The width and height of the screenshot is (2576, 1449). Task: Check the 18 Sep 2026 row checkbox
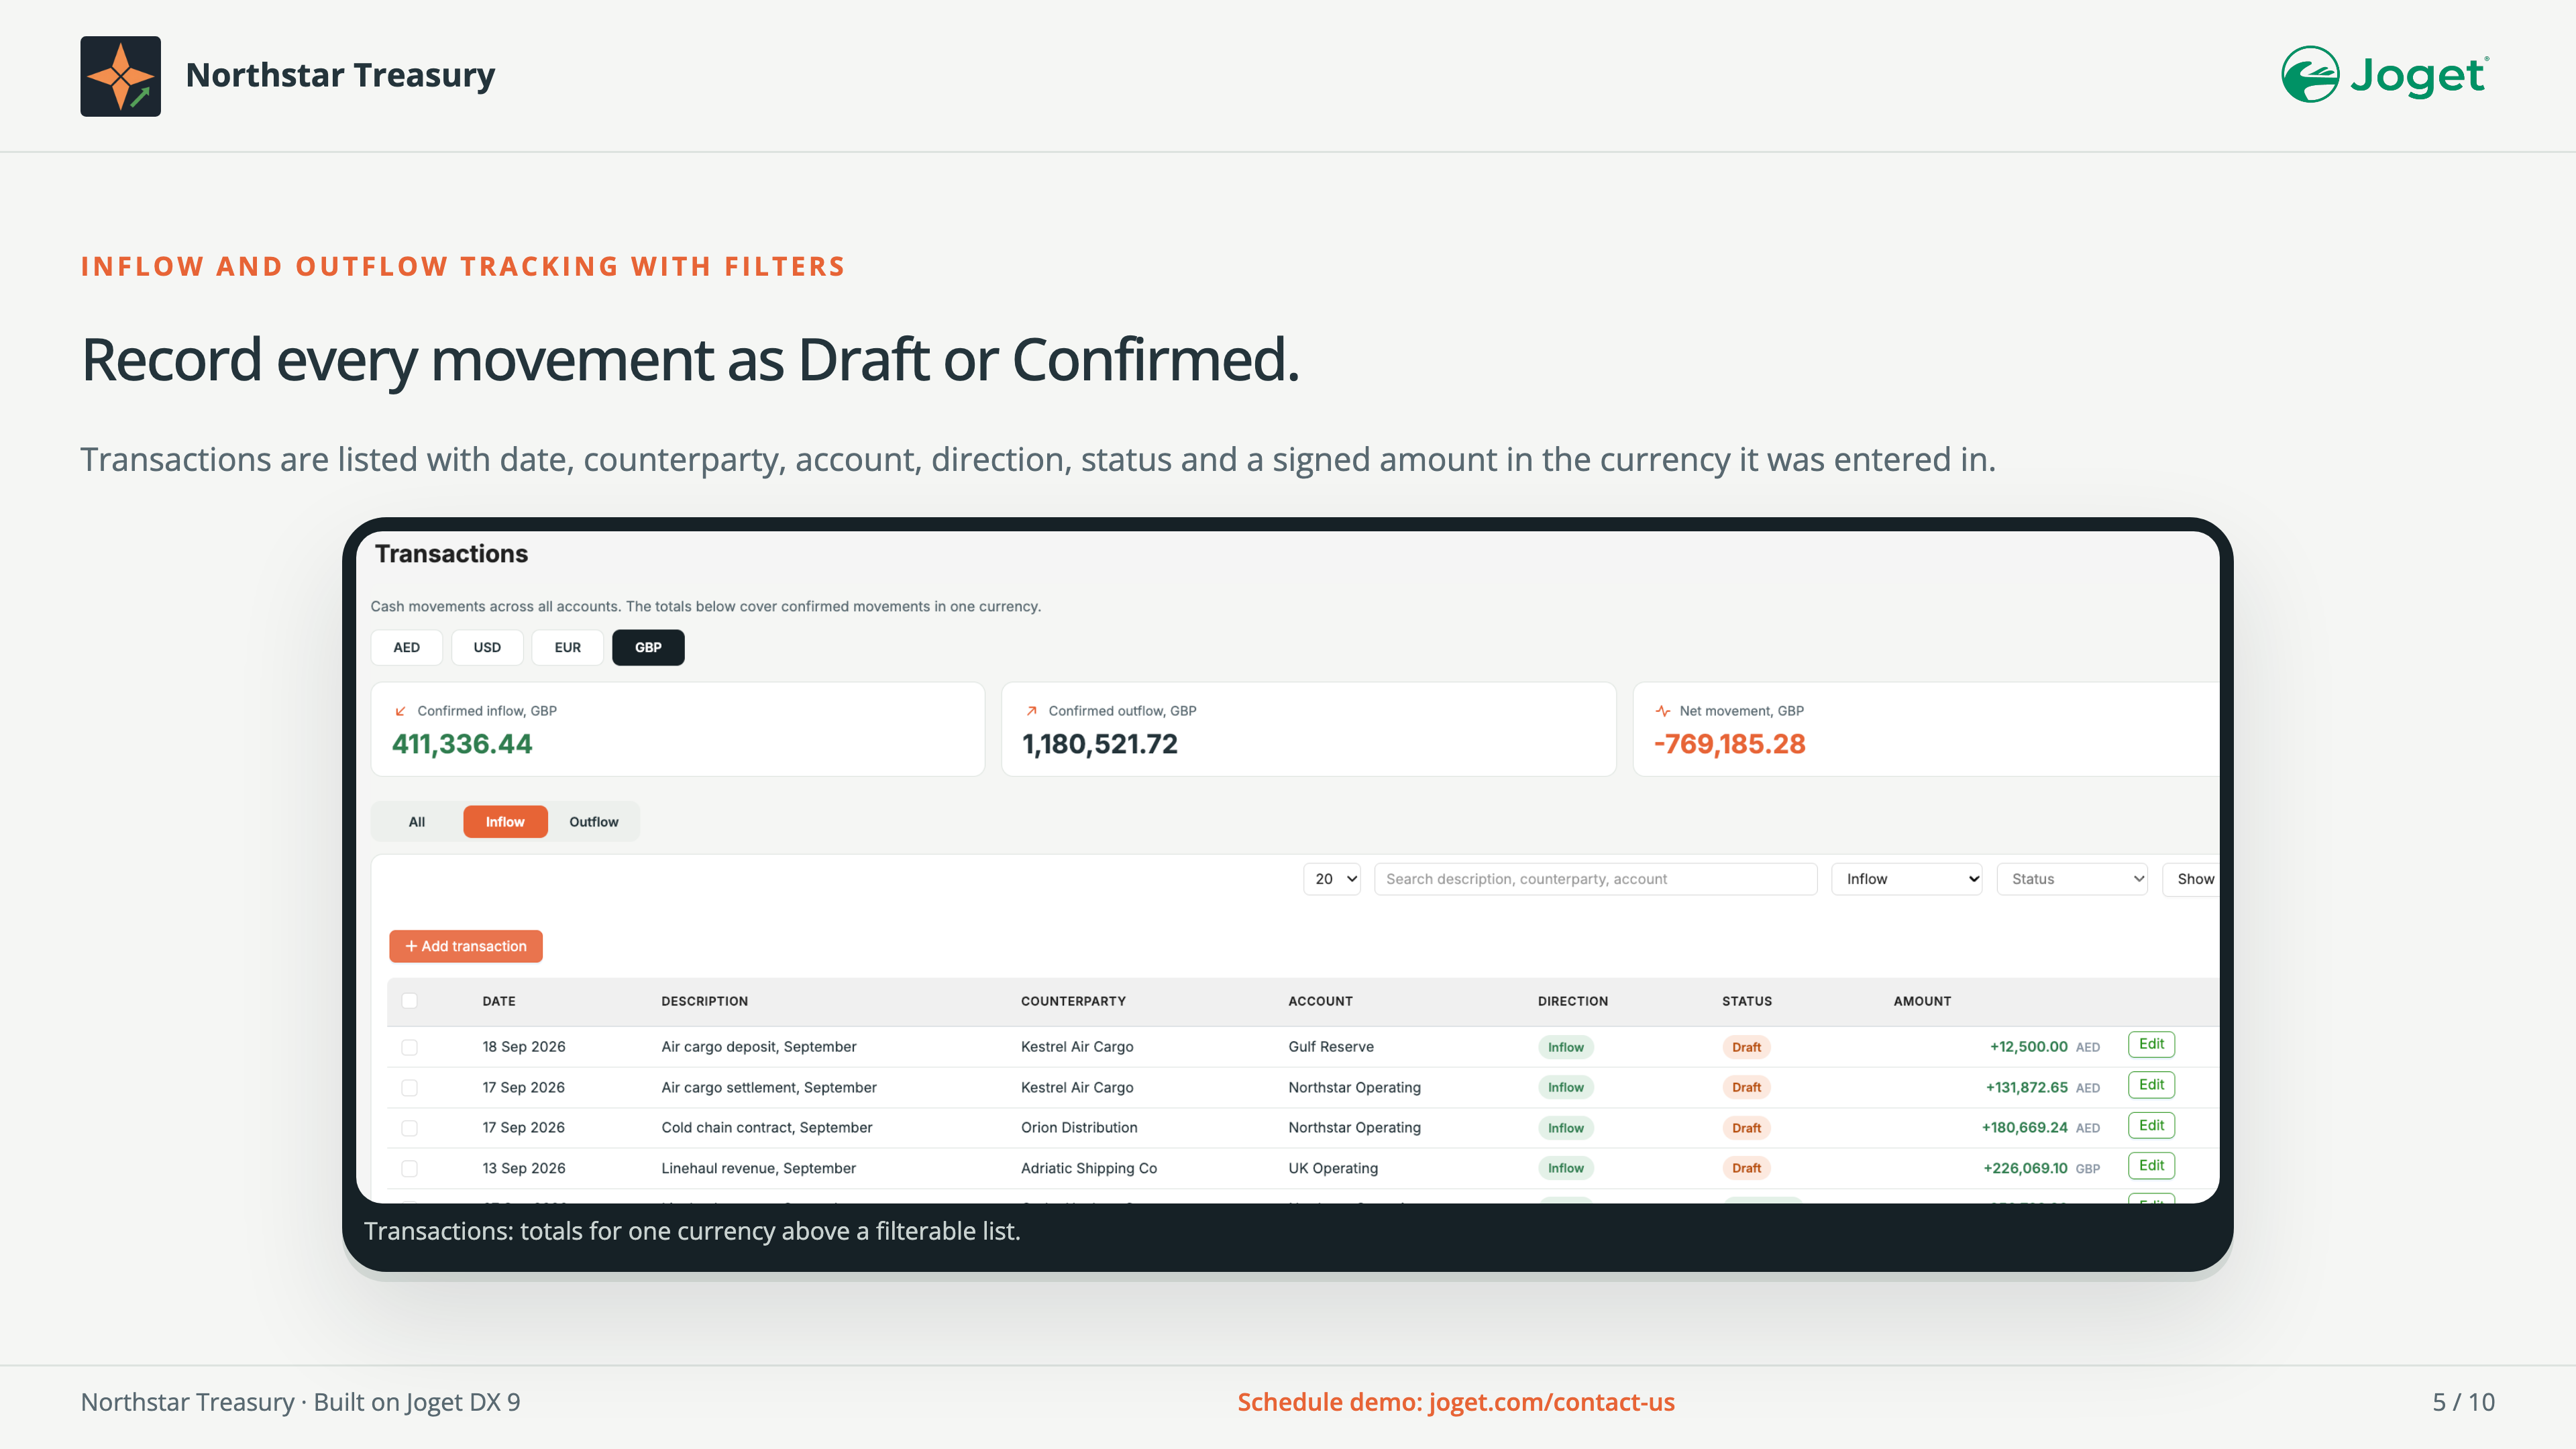409,1047
